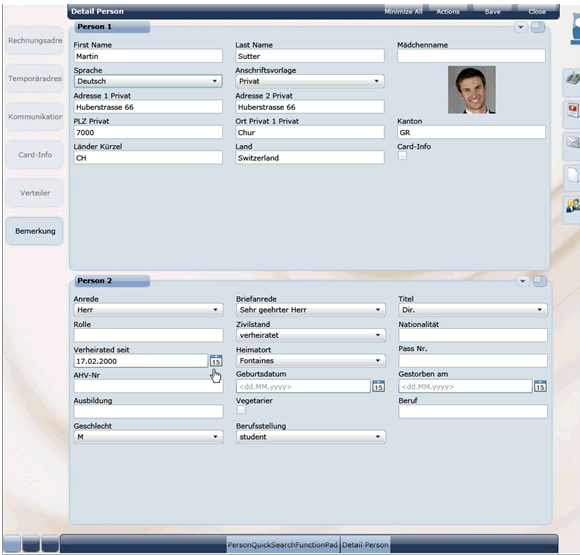Click the empty Ausbildung field
The image size is (580, 555).
point(148,411)
